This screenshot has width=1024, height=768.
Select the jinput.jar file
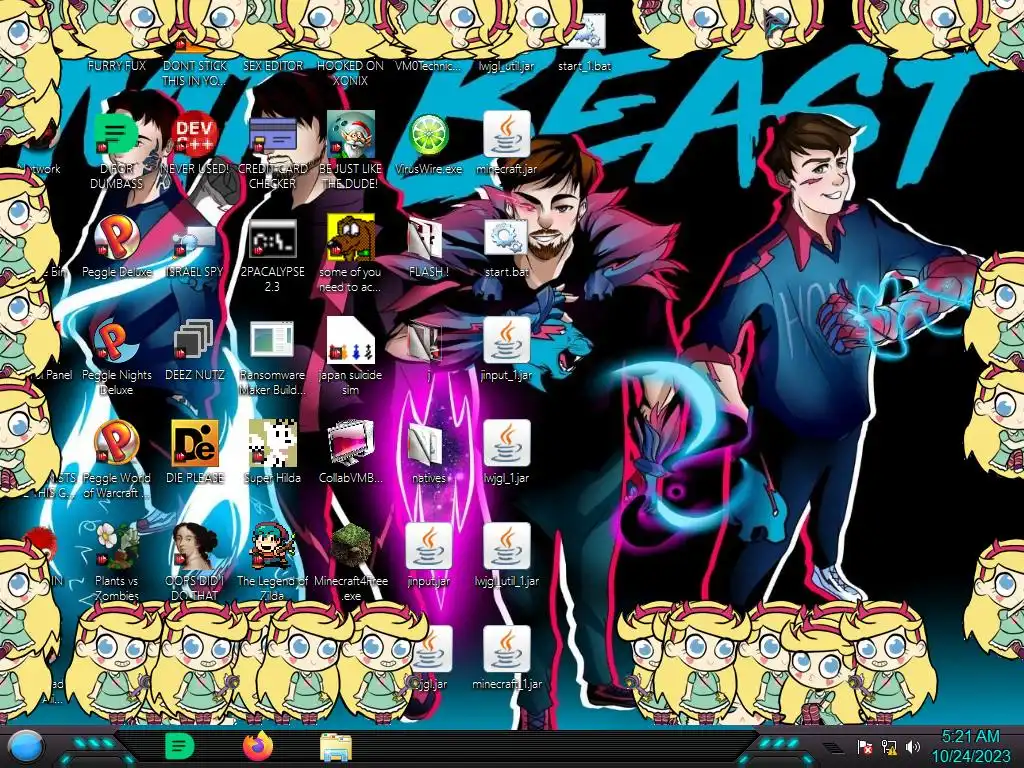tap(428, 546)
